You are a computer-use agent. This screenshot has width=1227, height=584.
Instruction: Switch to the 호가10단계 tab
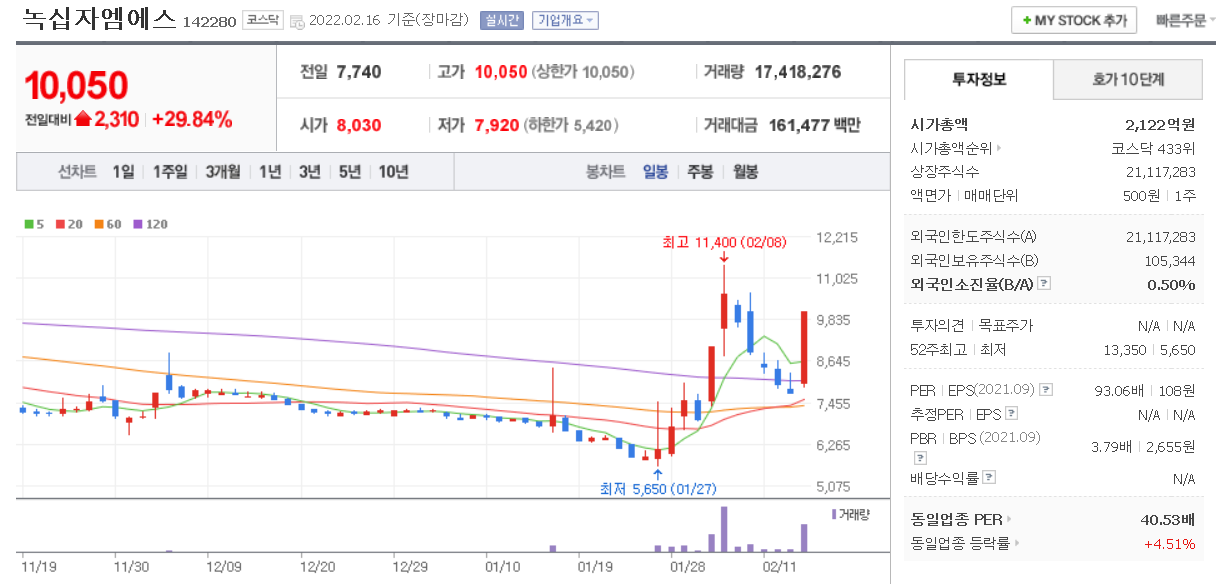pyautogui.click(x=1127, y=79)
